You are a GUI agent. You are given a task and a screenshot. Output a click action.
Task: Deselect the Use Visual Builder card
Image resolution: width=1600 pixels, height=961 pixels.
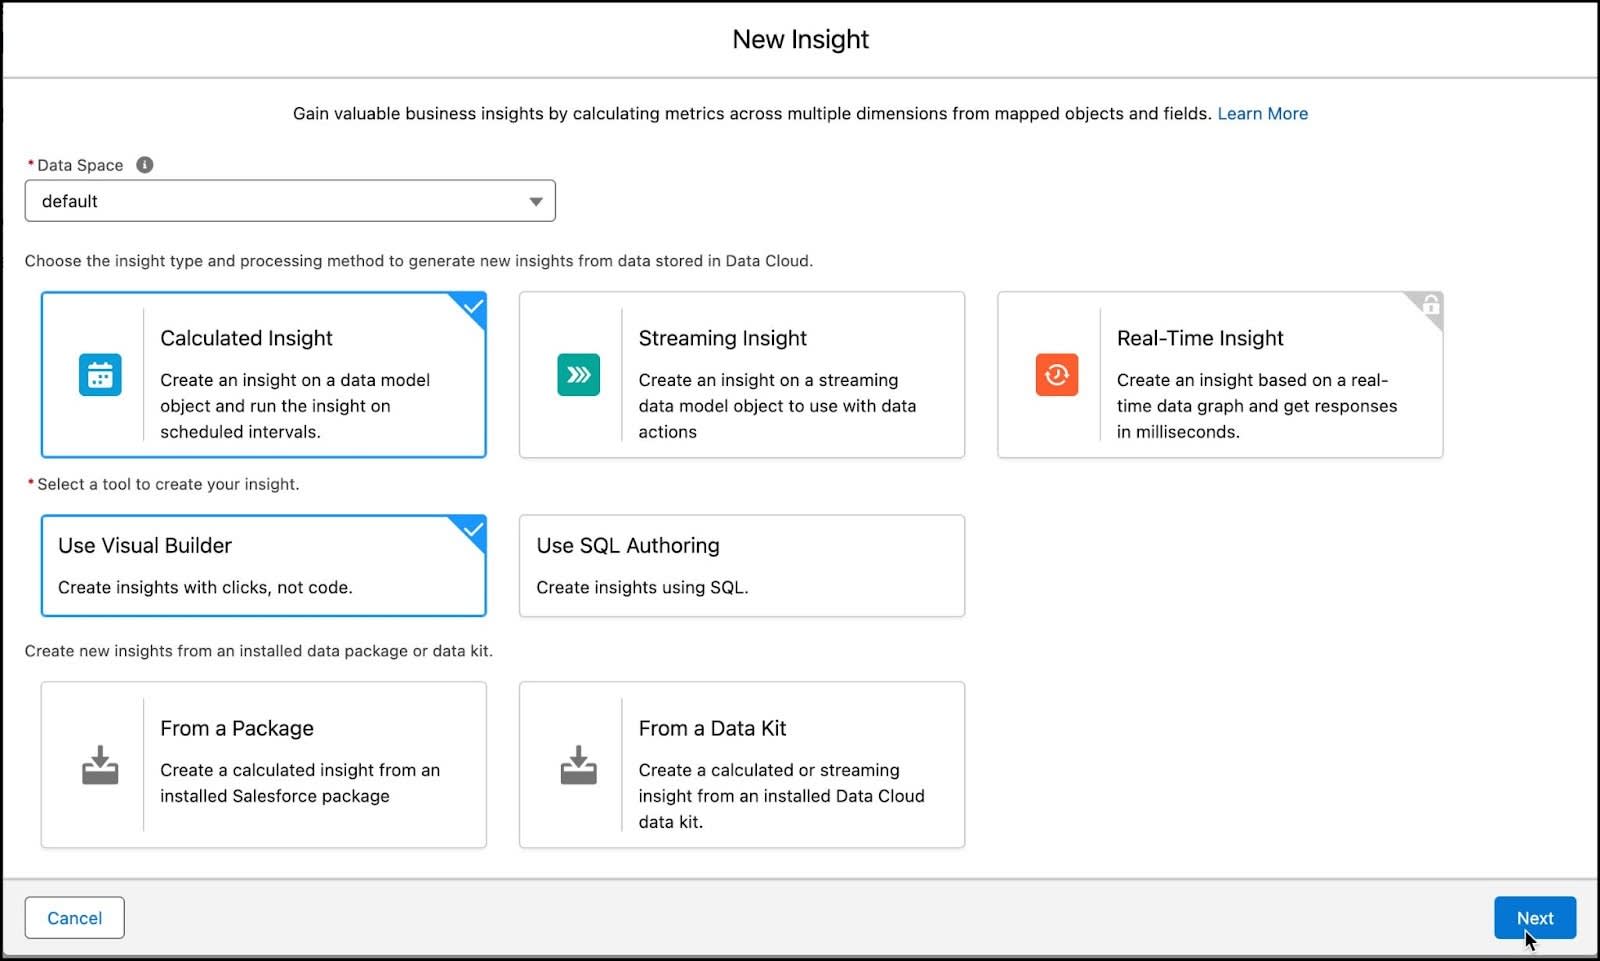point(263,565)
